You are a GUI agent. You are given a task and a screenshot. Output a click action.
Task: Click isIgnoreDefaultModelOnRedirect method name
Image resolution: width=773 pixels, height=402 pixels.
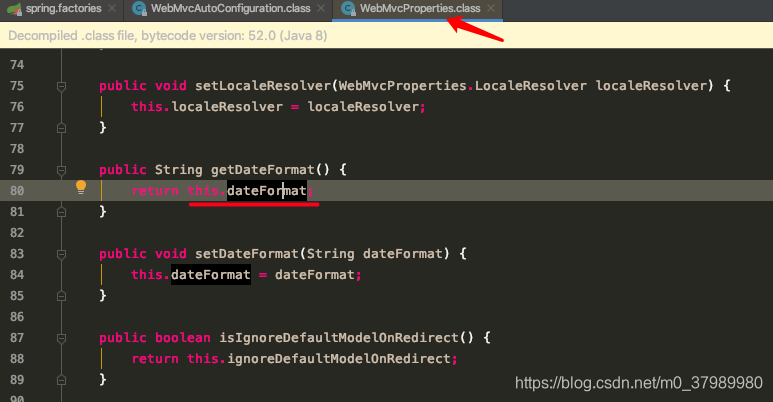coord(339,337)
